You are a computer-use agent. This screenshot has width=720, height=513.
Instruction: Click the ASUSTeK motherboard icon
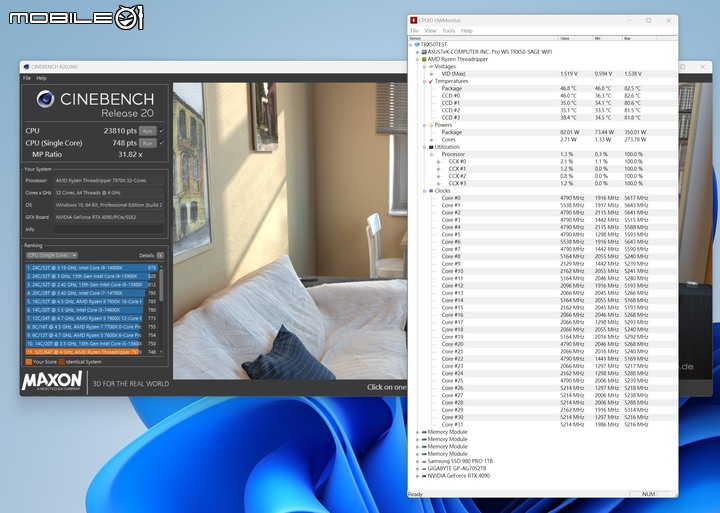[x=424, y=52]
